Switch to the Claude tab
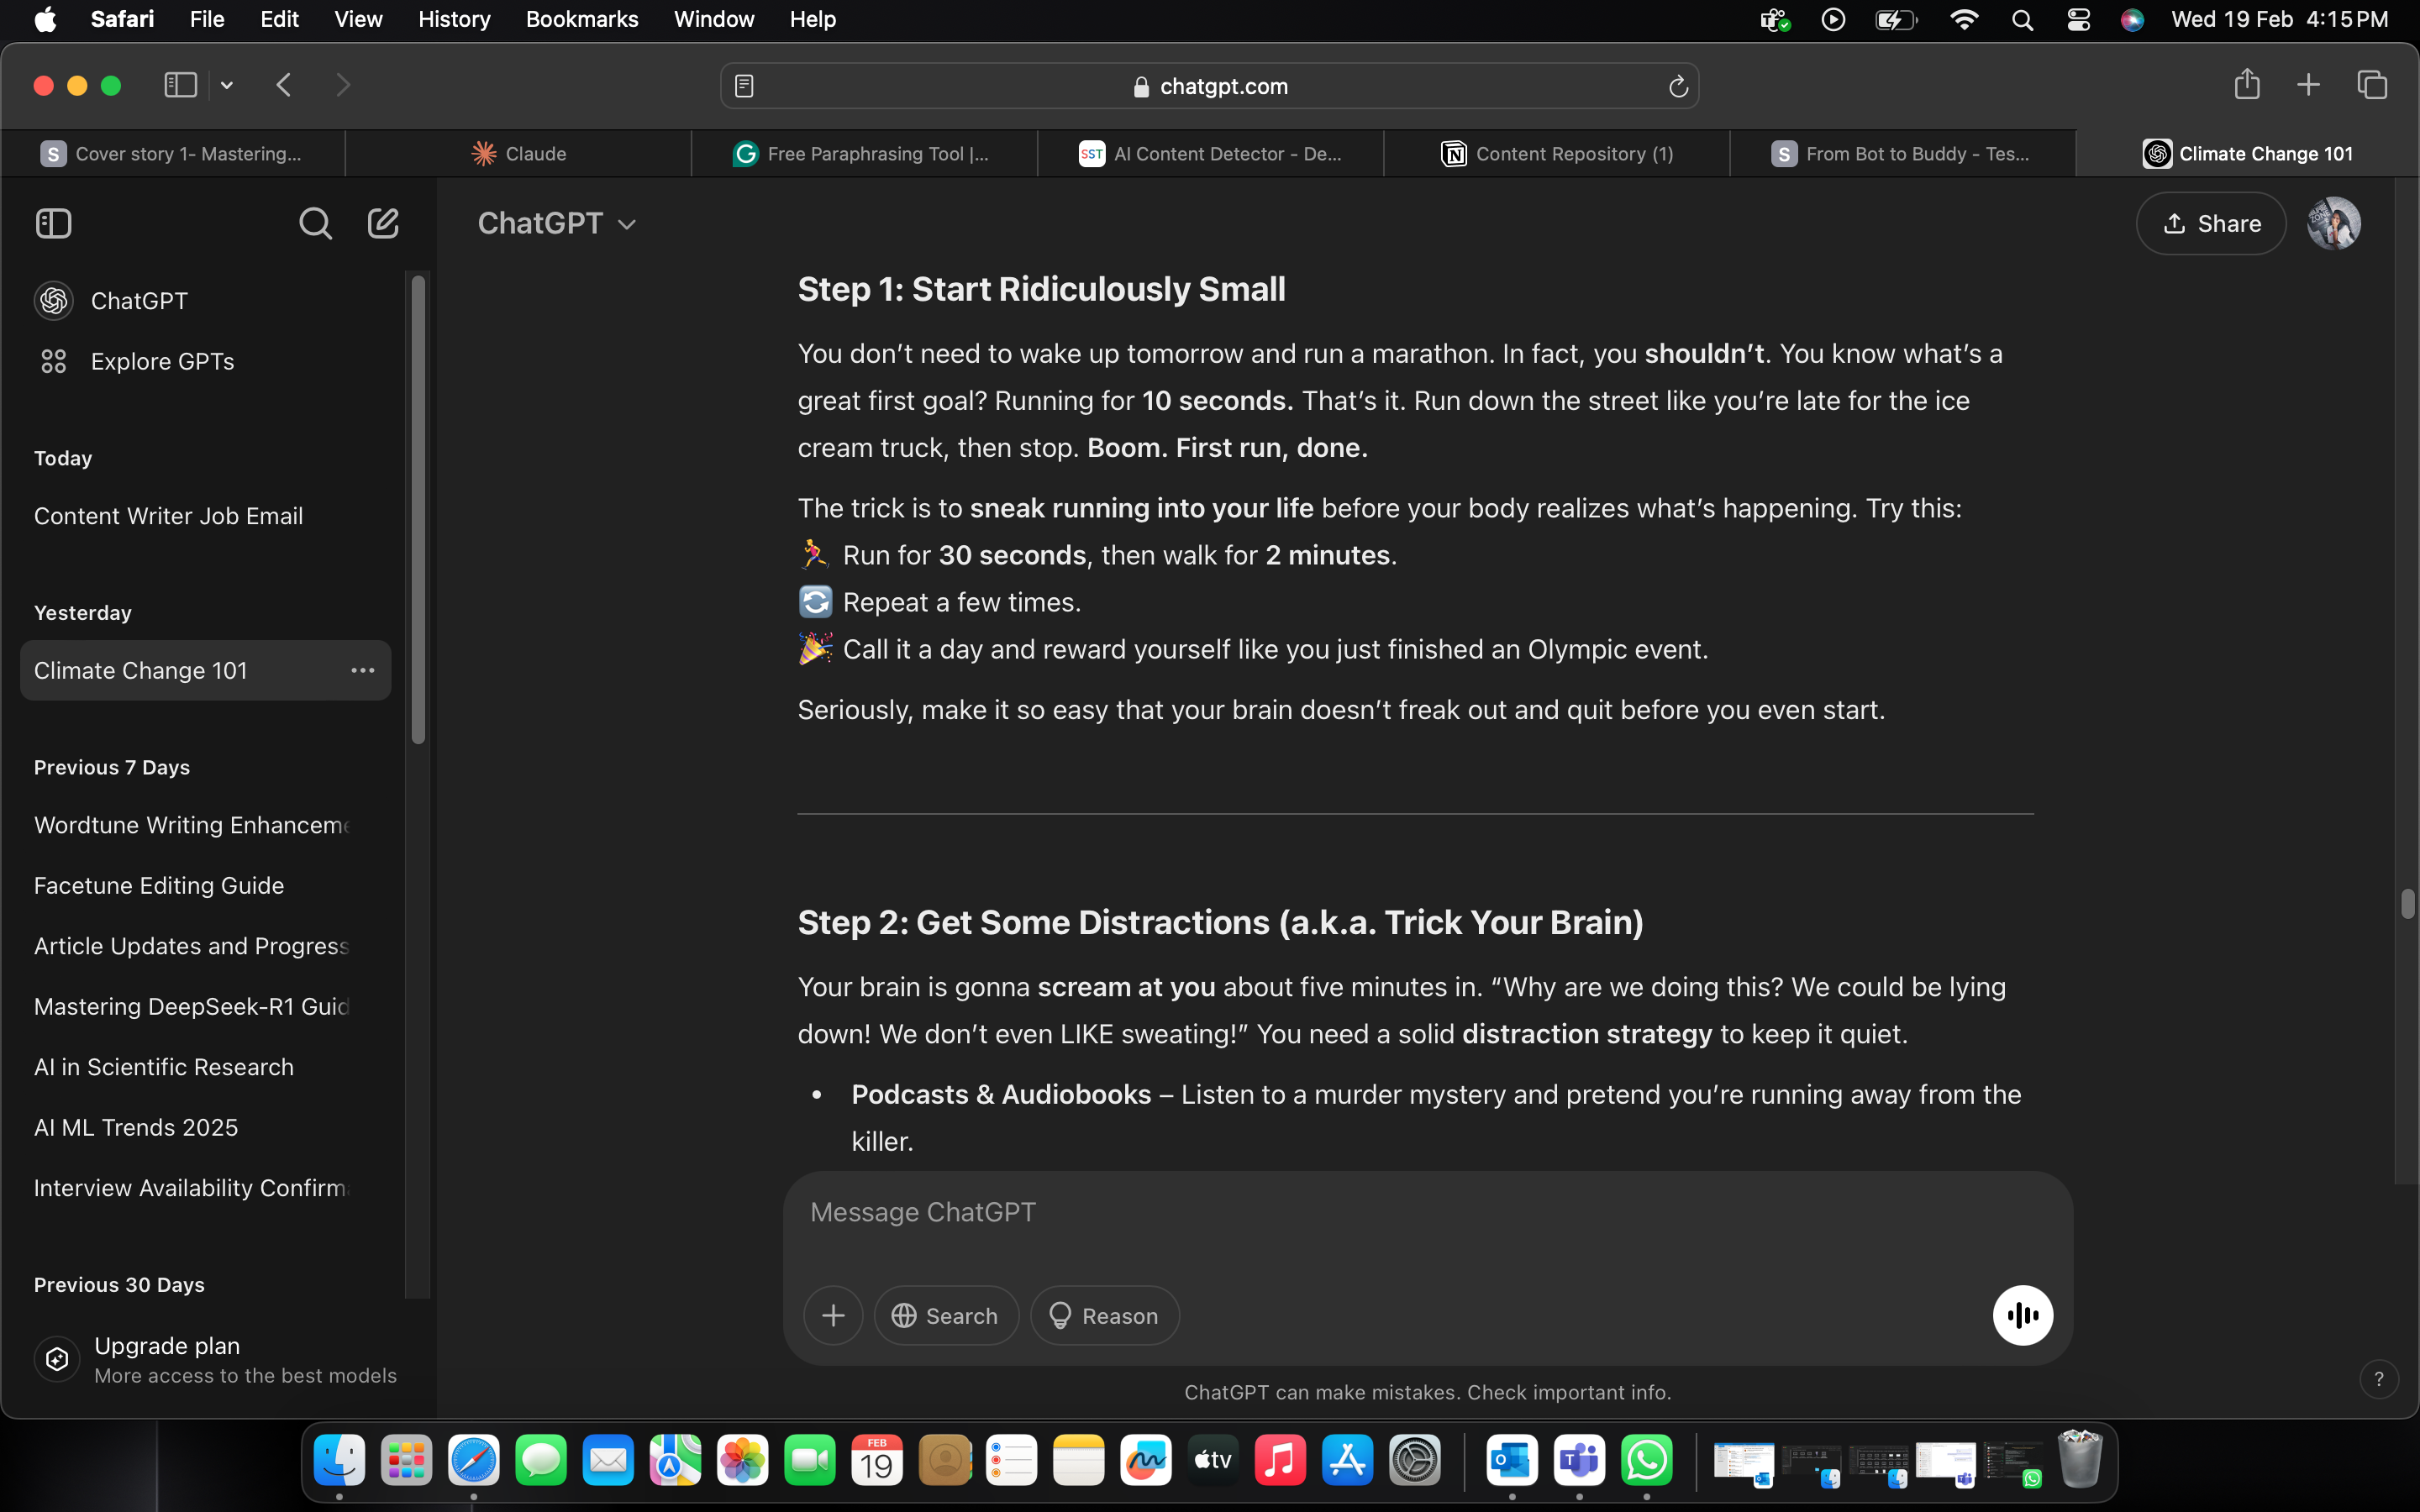The width and height of the screenshot is (2420, 1512). point(518,153)
